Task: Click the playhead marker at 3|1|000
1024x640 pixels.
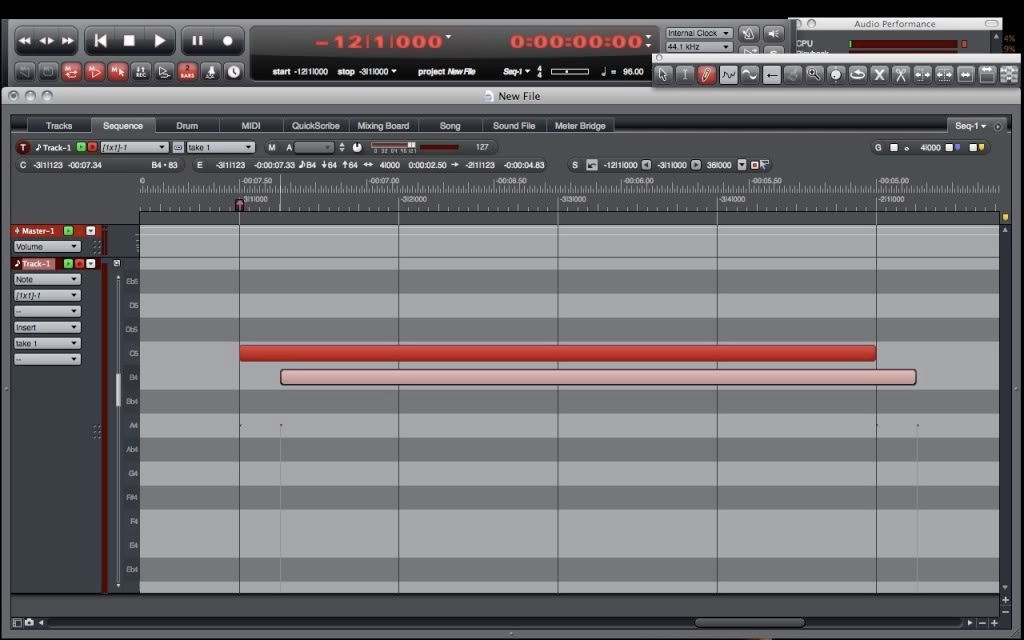Action: 240,204
